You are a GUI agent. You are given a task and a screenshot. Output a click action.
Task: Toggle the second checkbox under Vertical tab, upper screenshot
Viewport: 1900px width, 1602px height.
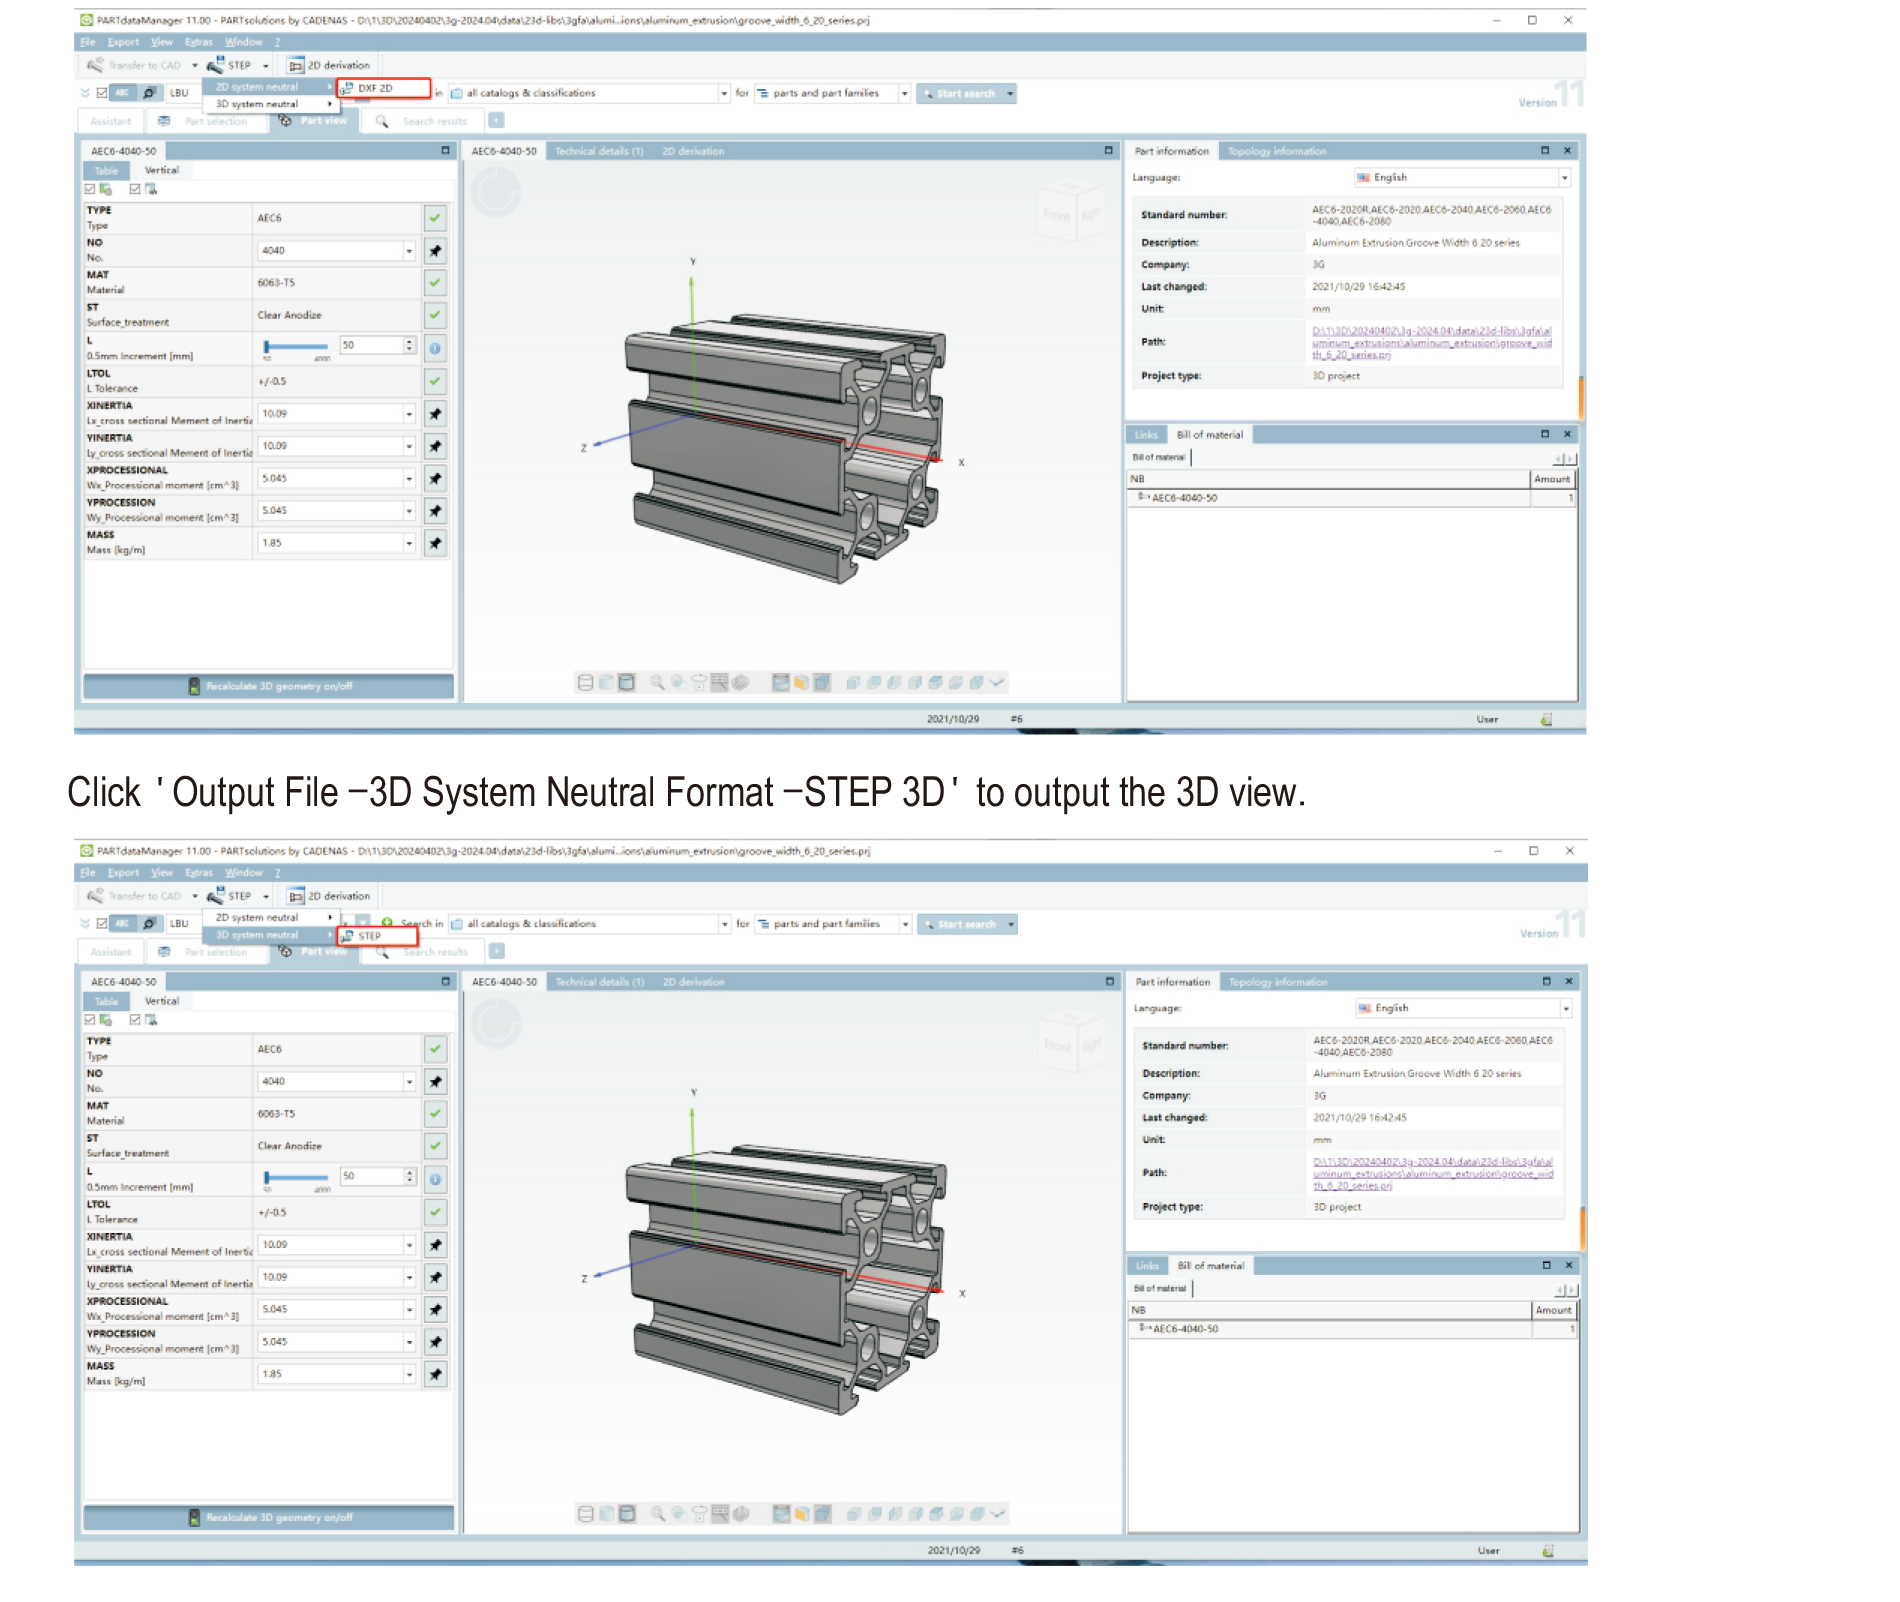coord(135,189)
